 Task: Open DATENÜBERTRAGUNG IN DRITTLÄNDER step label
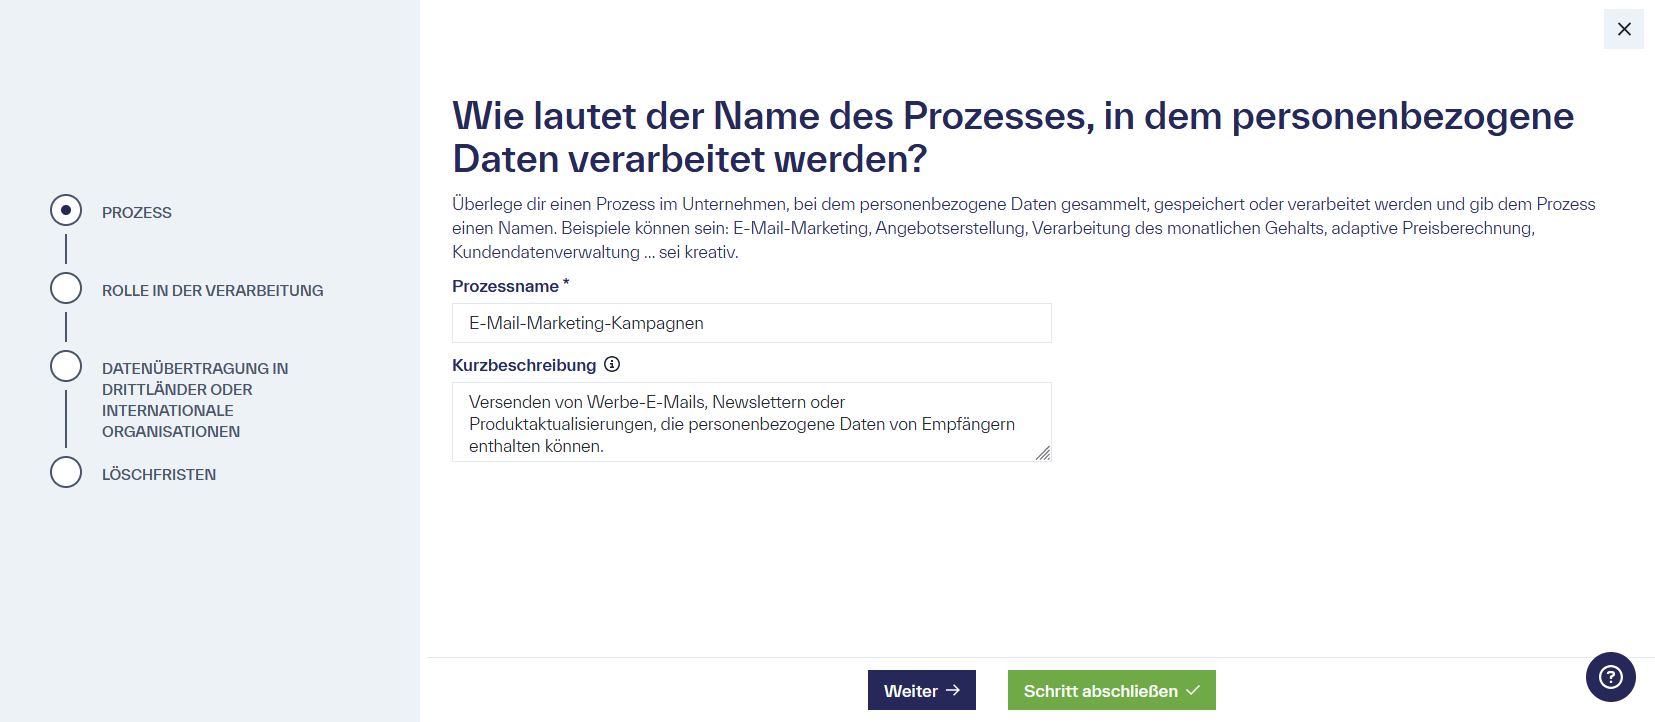[195, 400]
